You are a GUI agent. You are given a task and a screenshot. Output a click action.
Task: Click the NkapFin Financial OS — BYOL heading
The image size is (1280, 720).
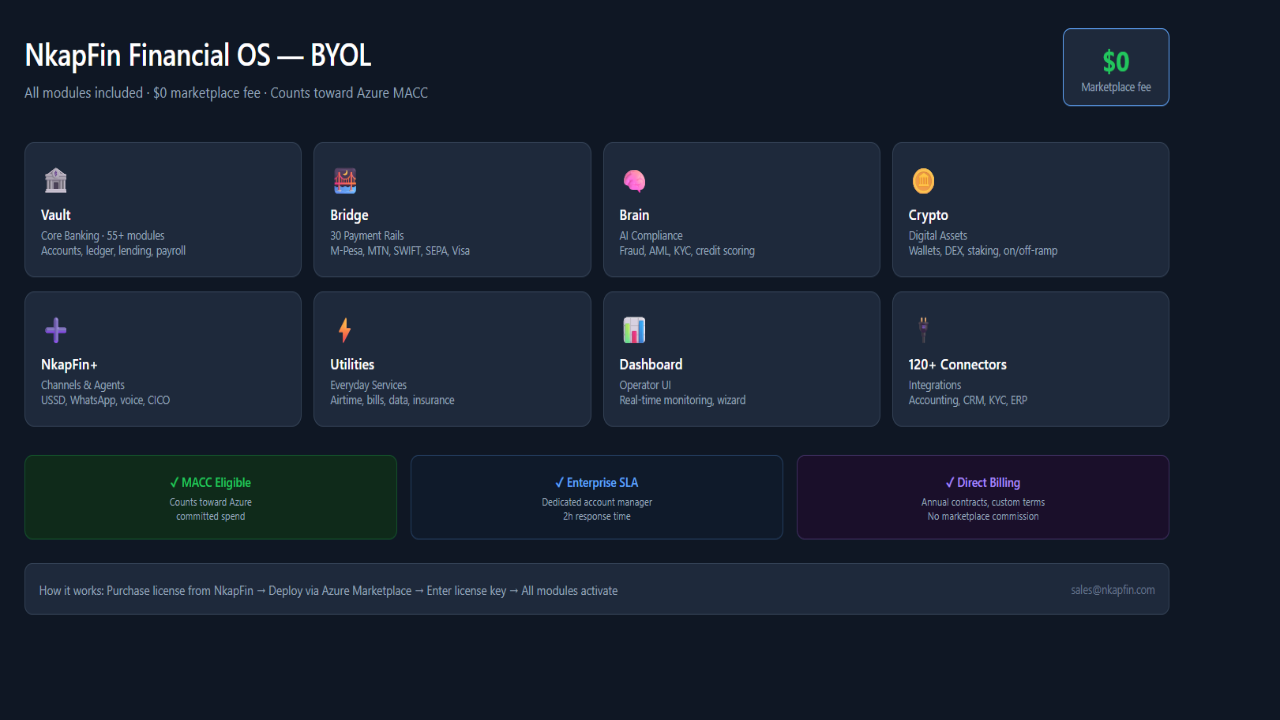click(x=198, y=55)
